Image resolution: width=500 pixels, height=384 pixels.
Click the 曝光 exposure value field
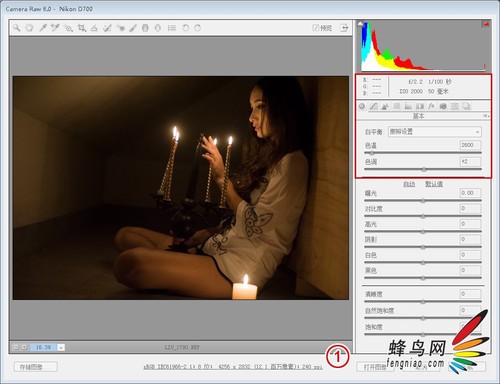point(470,193)
